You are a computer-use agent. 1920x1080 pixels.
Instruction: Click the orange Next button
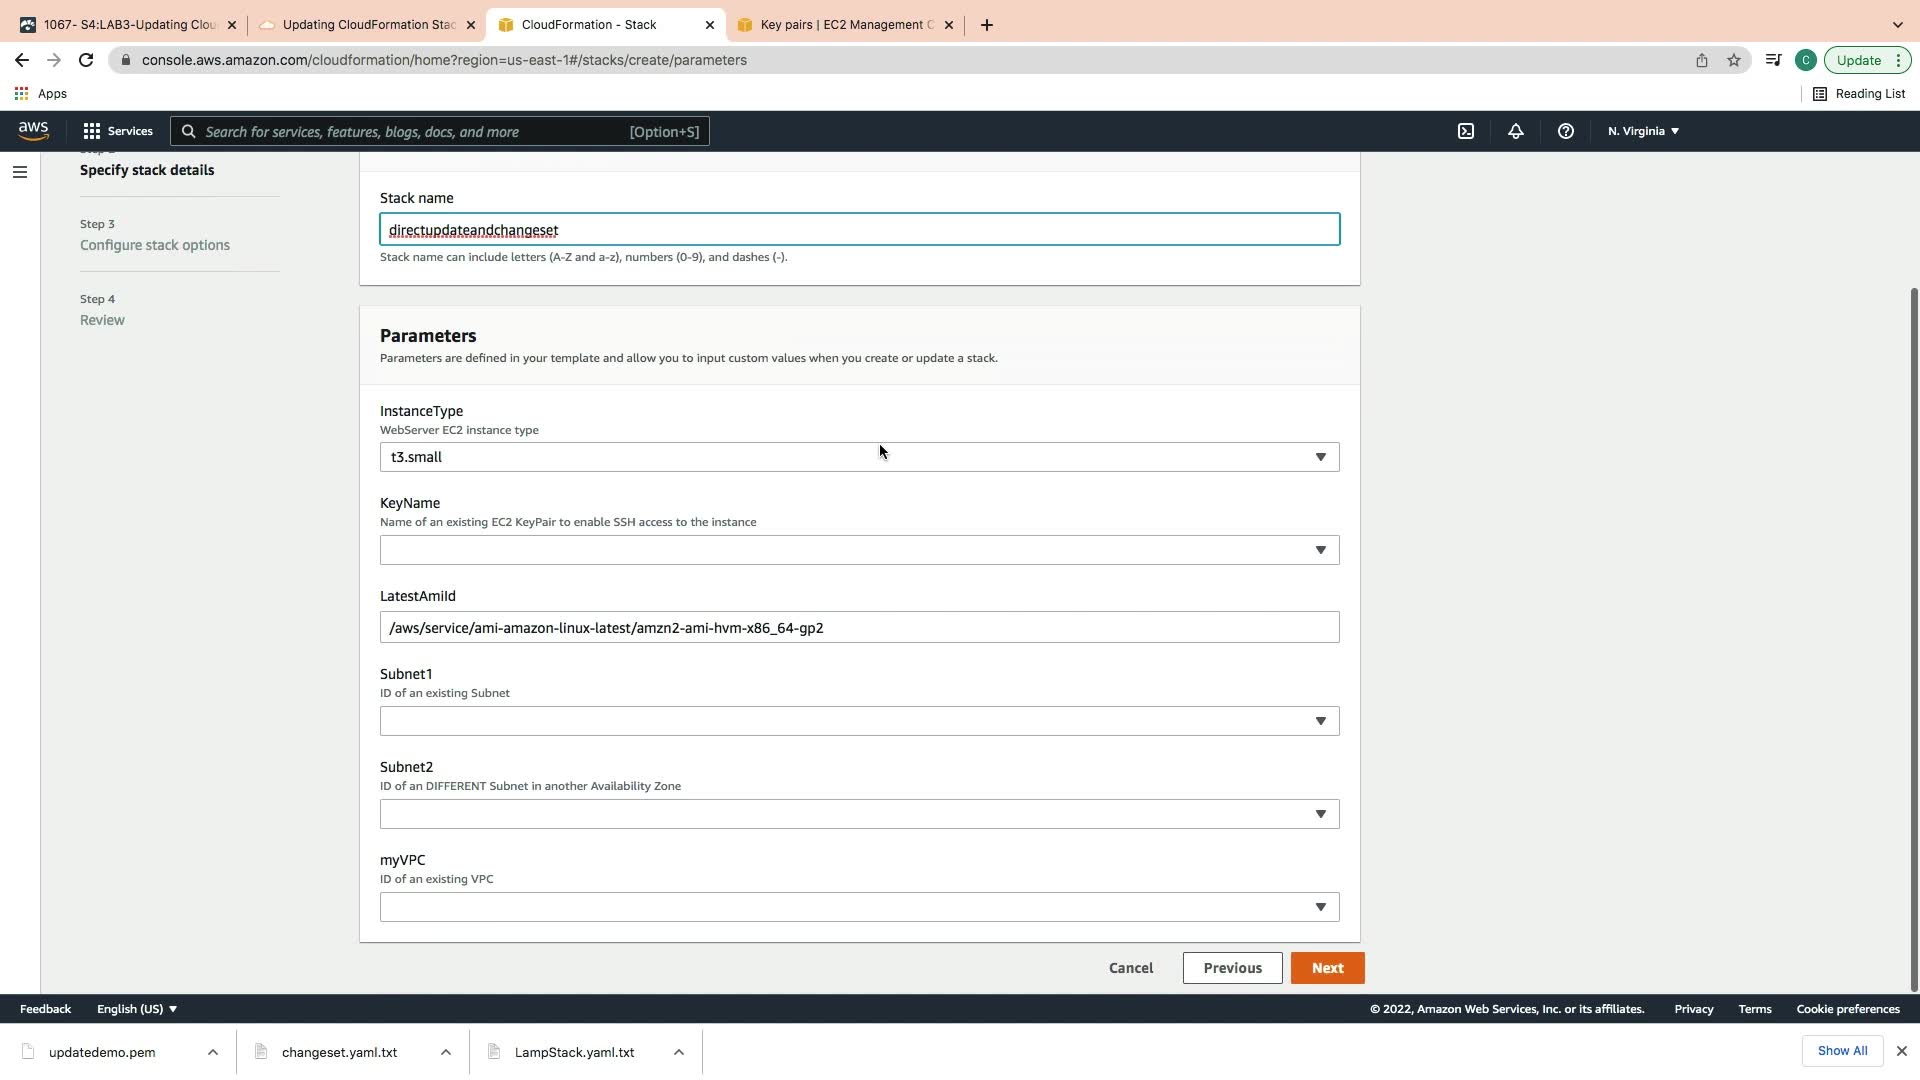coord(1327,968)
